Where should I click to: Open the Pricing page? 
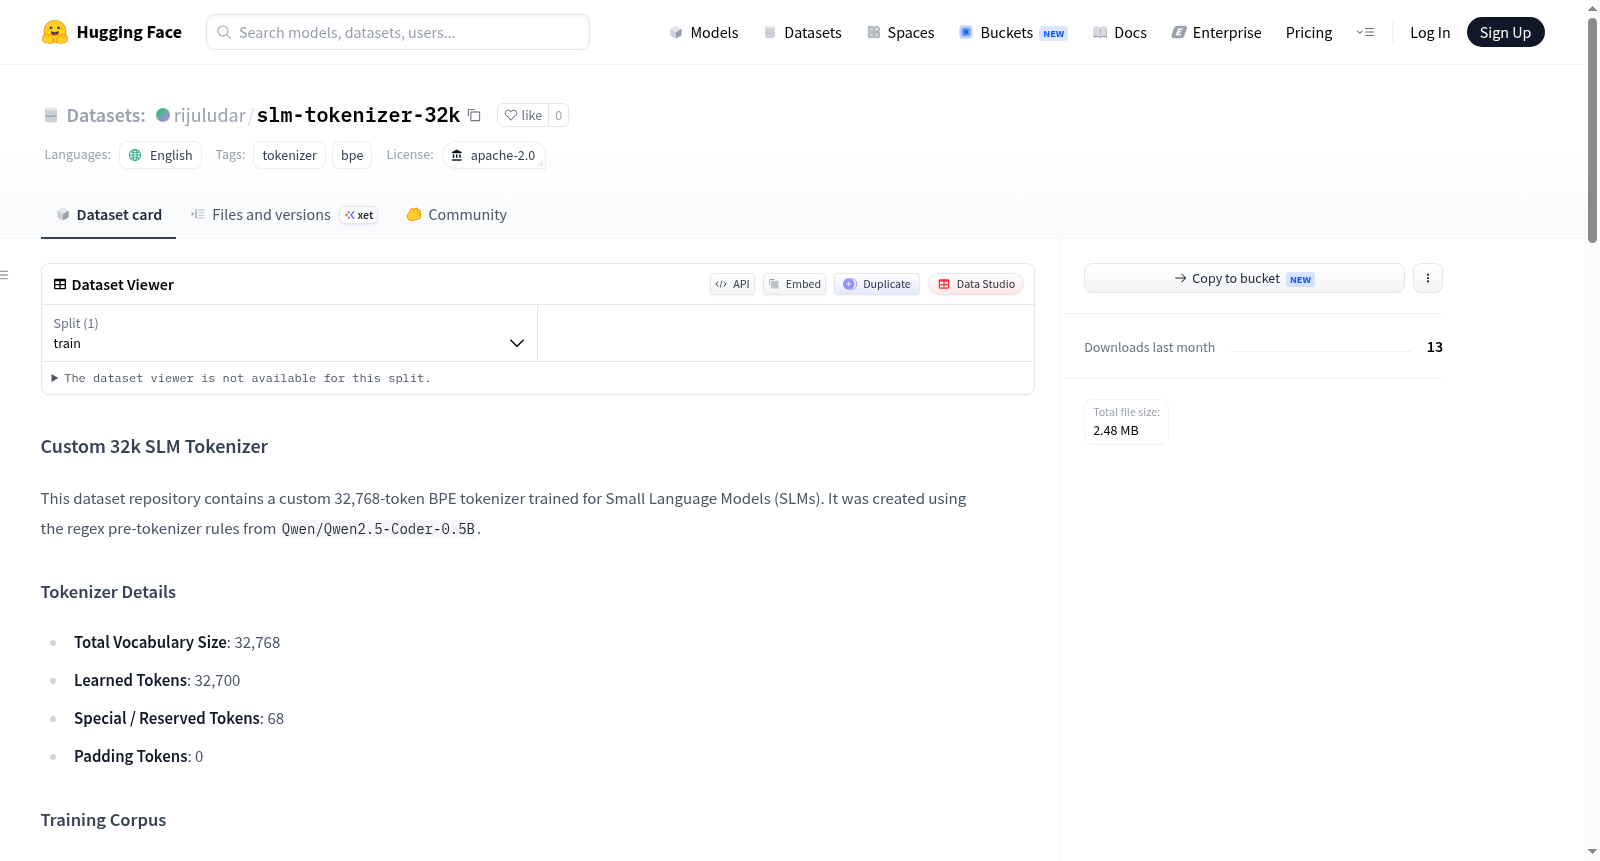click(1309, 32)
